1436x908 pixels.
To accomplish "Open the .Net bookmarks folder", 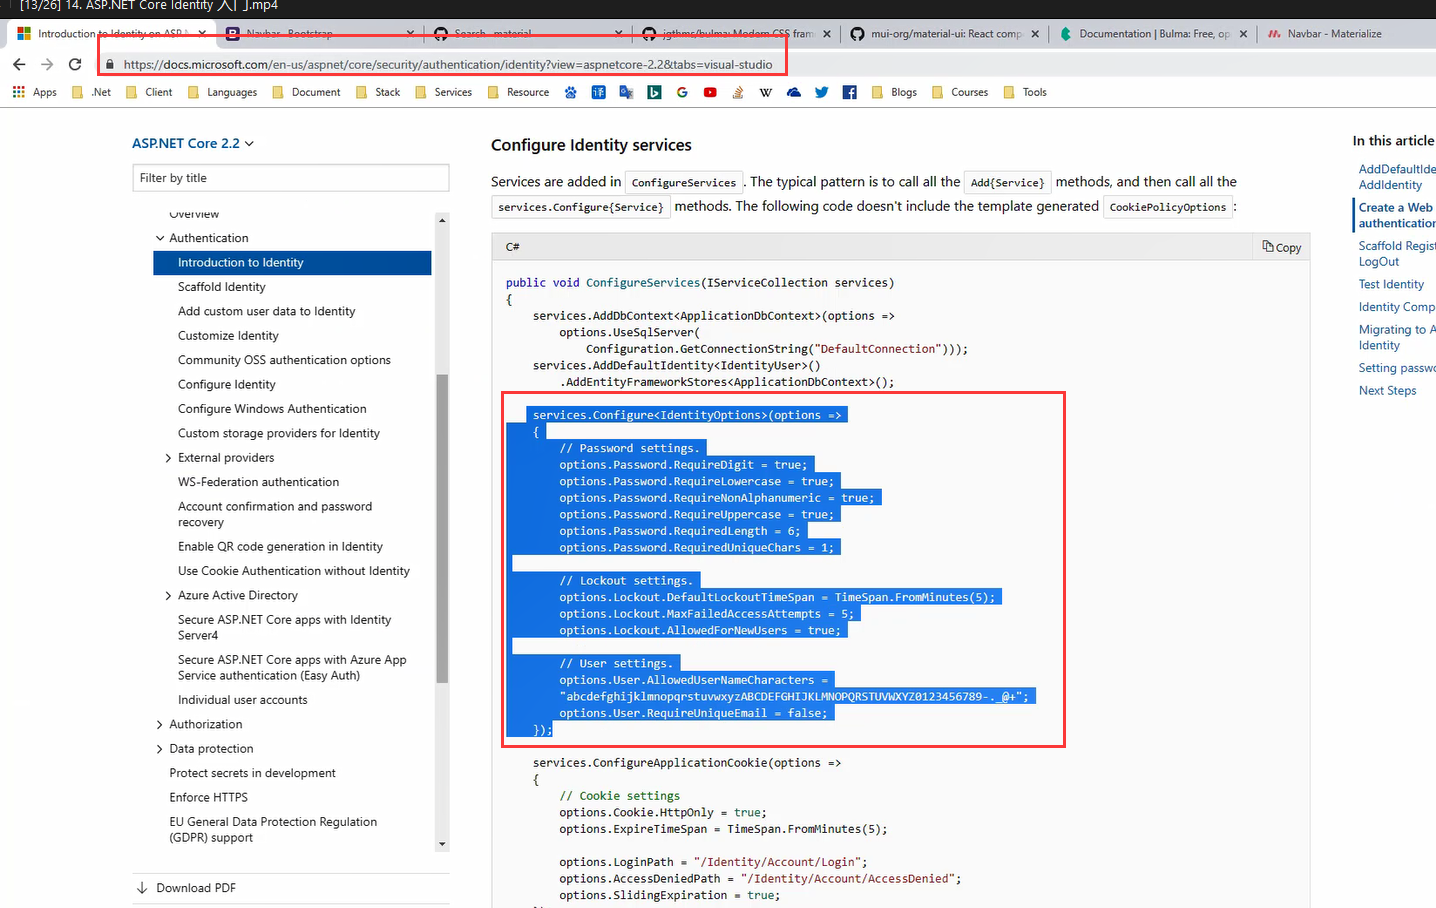I will point(92,92).
